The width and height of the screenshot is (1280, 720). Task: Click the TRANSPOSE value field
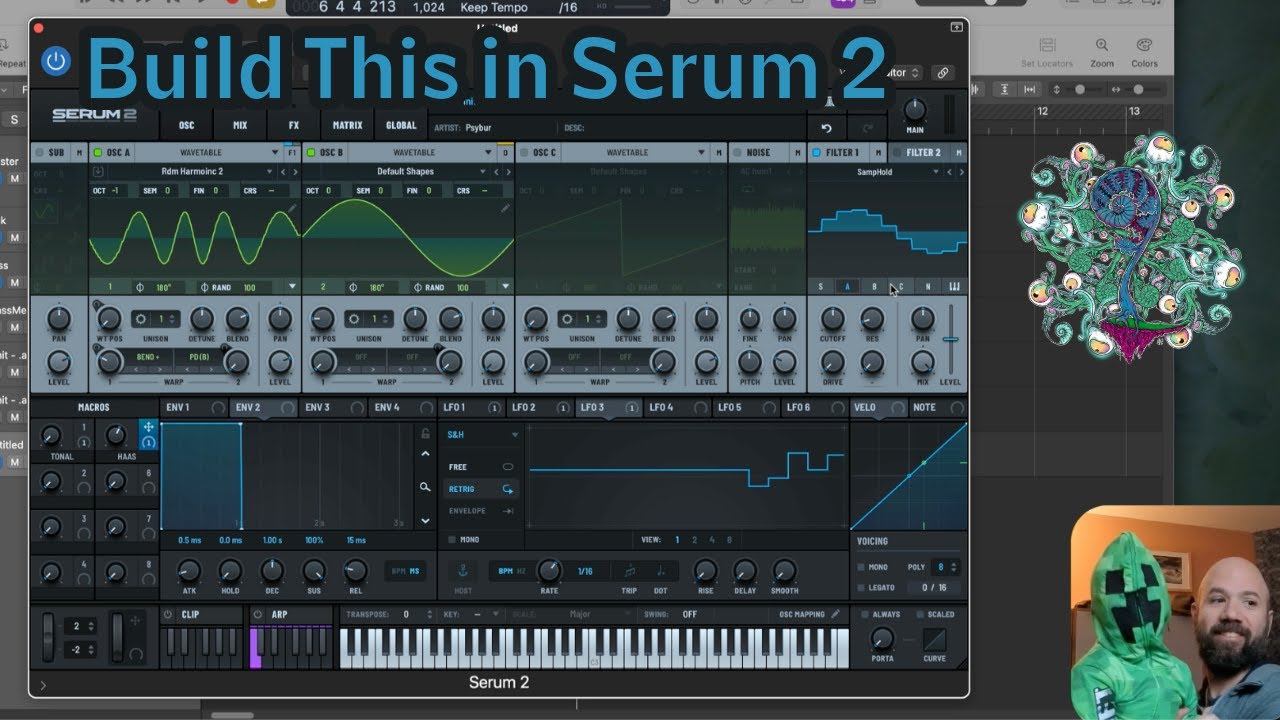[406, 614]
